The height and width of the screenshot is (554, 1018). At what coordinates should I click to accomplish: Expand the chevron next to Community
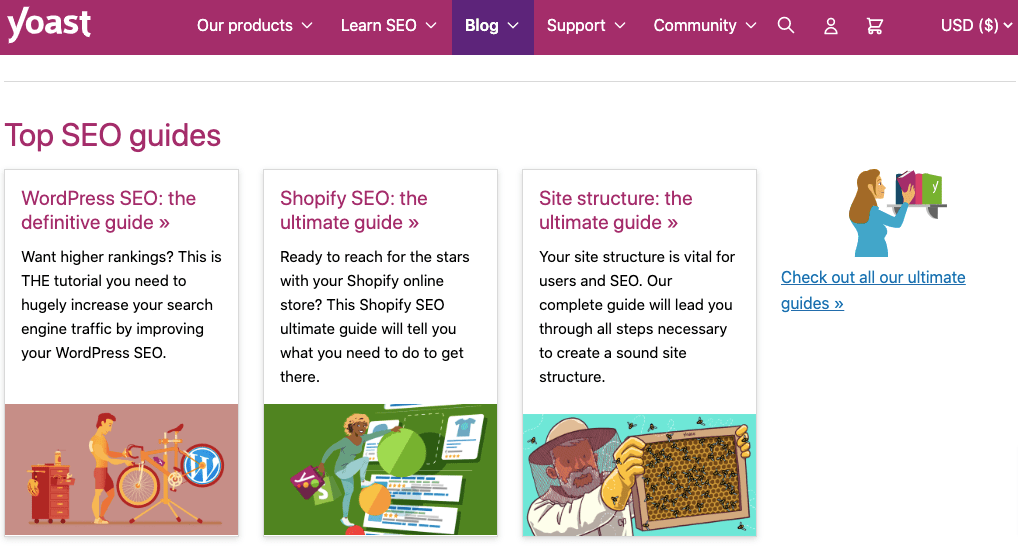click(x=751, y=26)
